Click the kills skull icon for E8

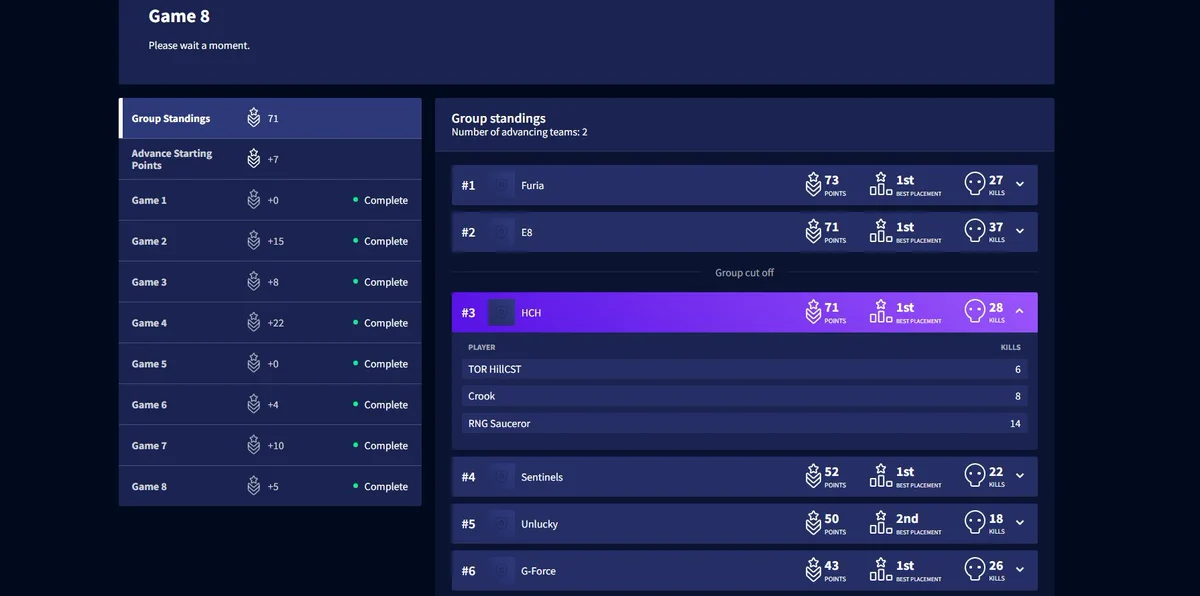click(975, 232)
